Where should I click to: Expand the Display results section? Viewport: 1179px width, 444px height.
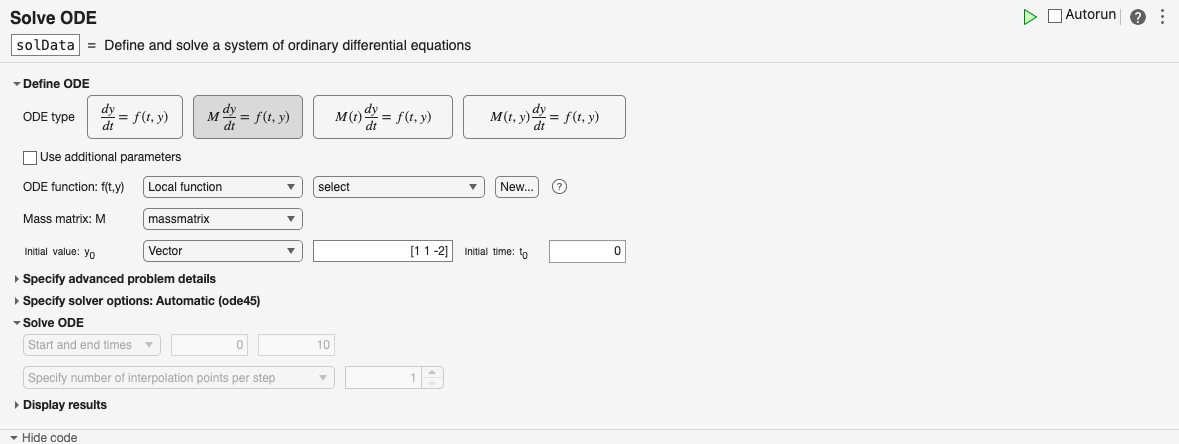point(64,405)
